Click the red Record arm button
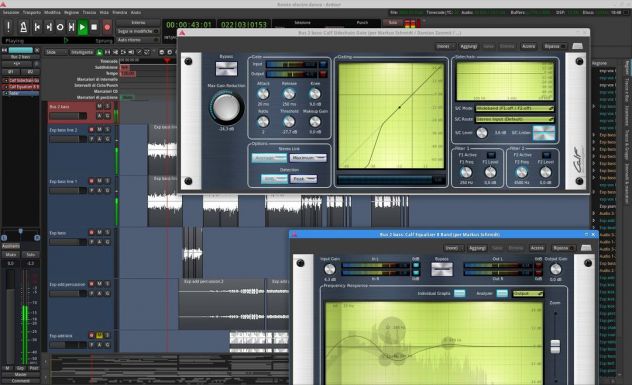This screenshot has width=632, height=385. pyautogui.click(x=107, y=27)
